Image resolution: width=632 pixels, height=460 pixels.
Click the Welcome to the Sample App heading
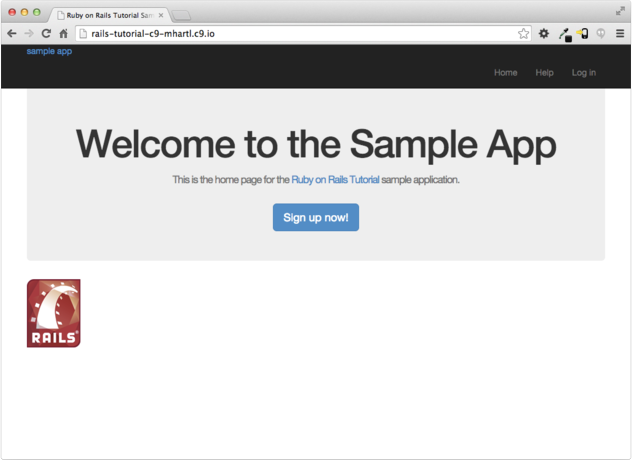pyautogui.click(x=315, y=144)
